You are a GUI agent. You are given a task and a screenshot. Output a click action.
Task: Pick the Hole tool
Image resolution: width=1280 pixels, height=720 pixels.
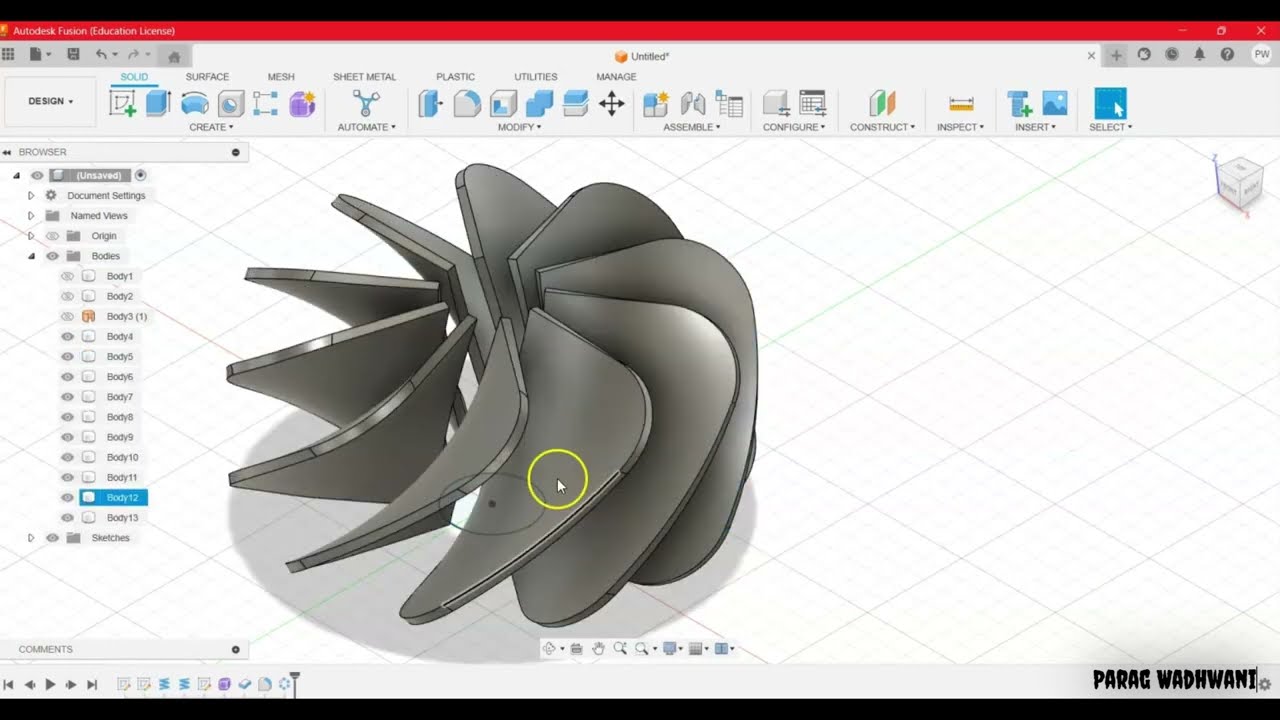(x=230, y=103)
